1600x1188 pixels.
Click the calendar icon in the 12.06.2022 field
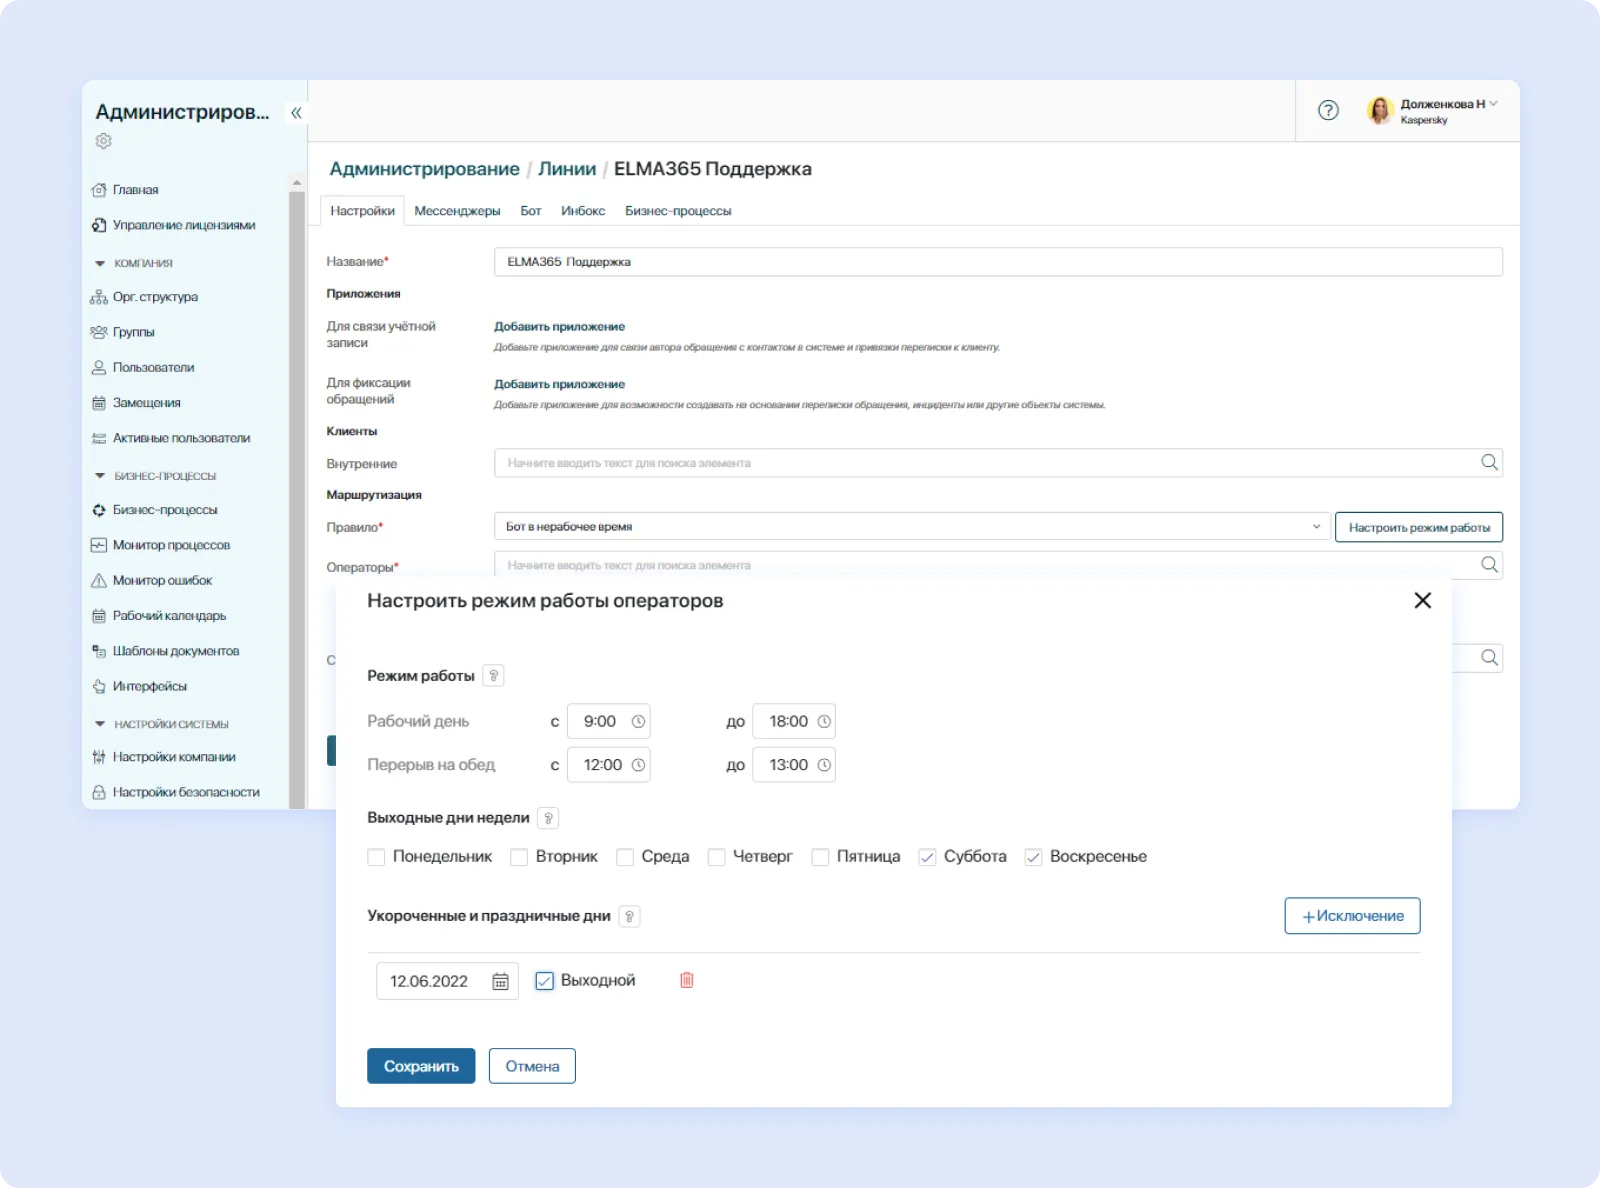(500, 981)
